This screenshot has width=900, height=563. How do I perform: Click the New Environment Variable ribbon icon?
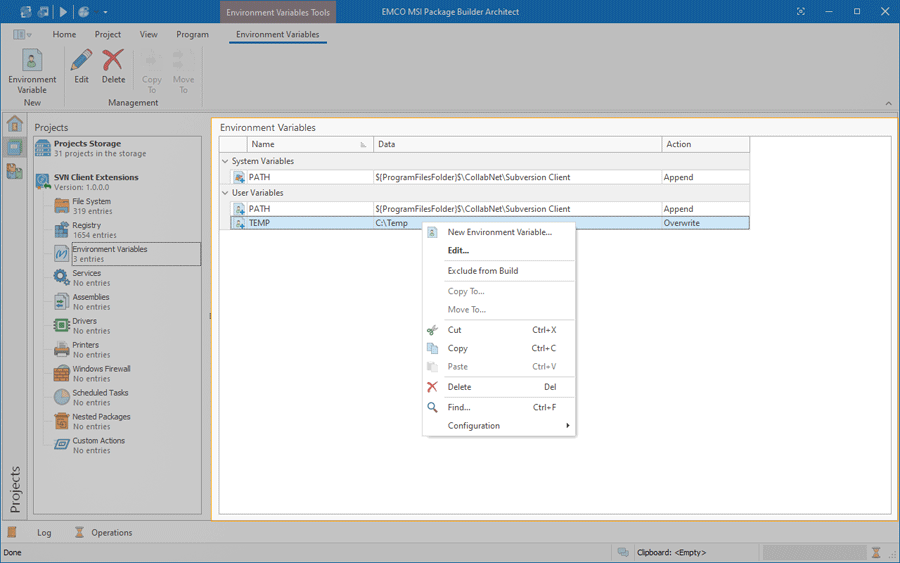32,60
